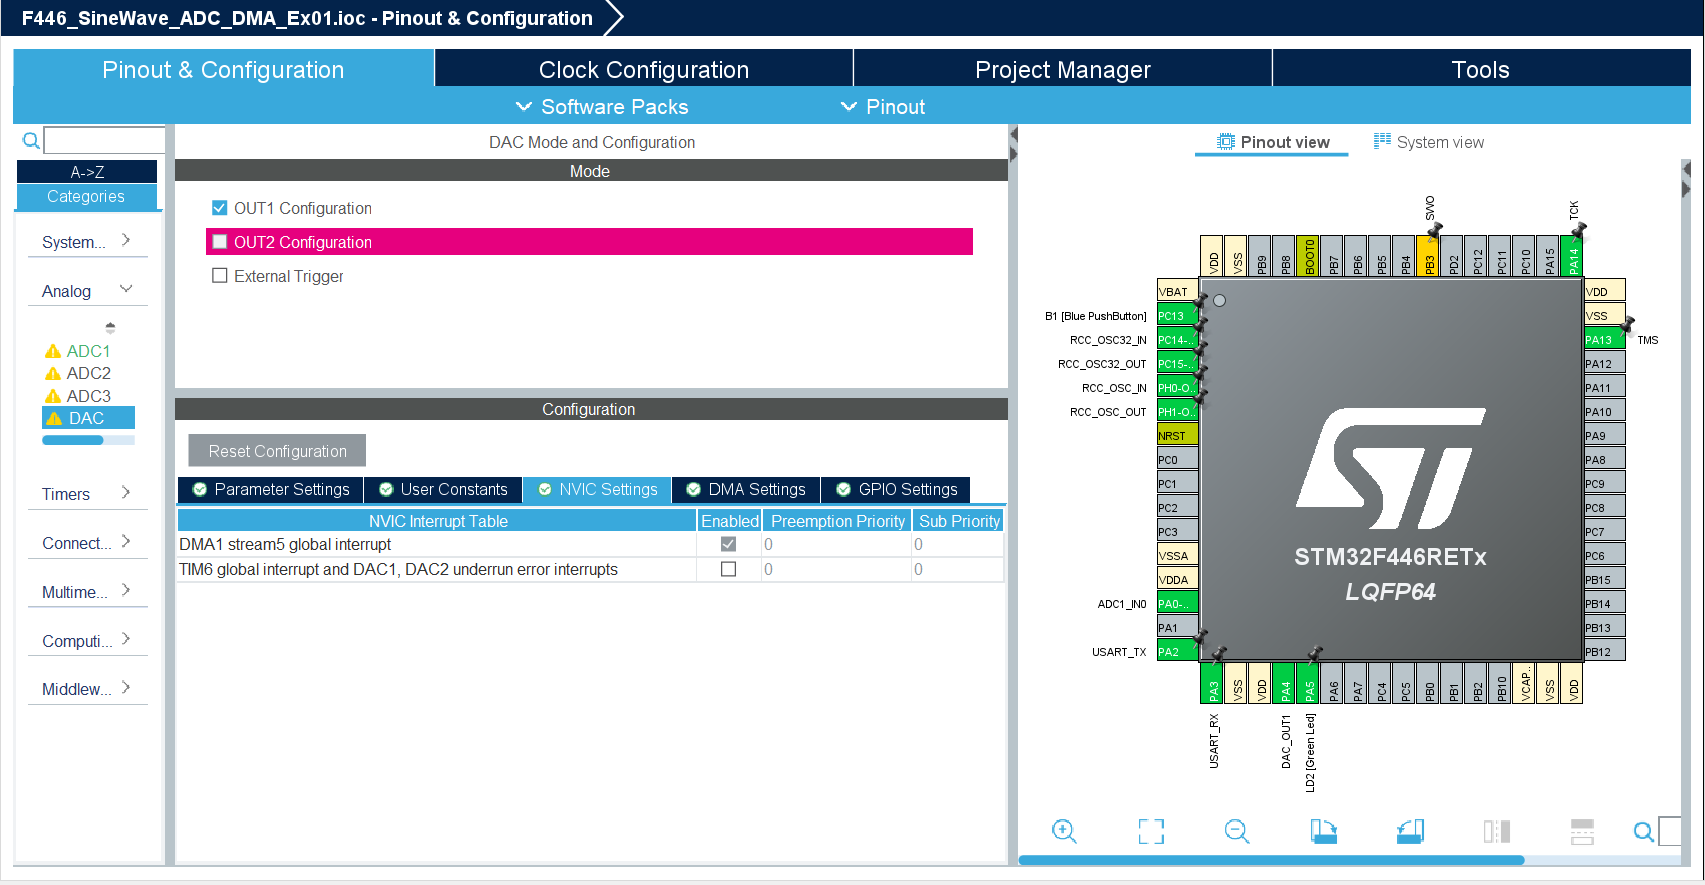The height and width of the screenshot is (885, 1705).
Task: Click the PA3 USART_RX pin
Action: (x=1213, y=683)
